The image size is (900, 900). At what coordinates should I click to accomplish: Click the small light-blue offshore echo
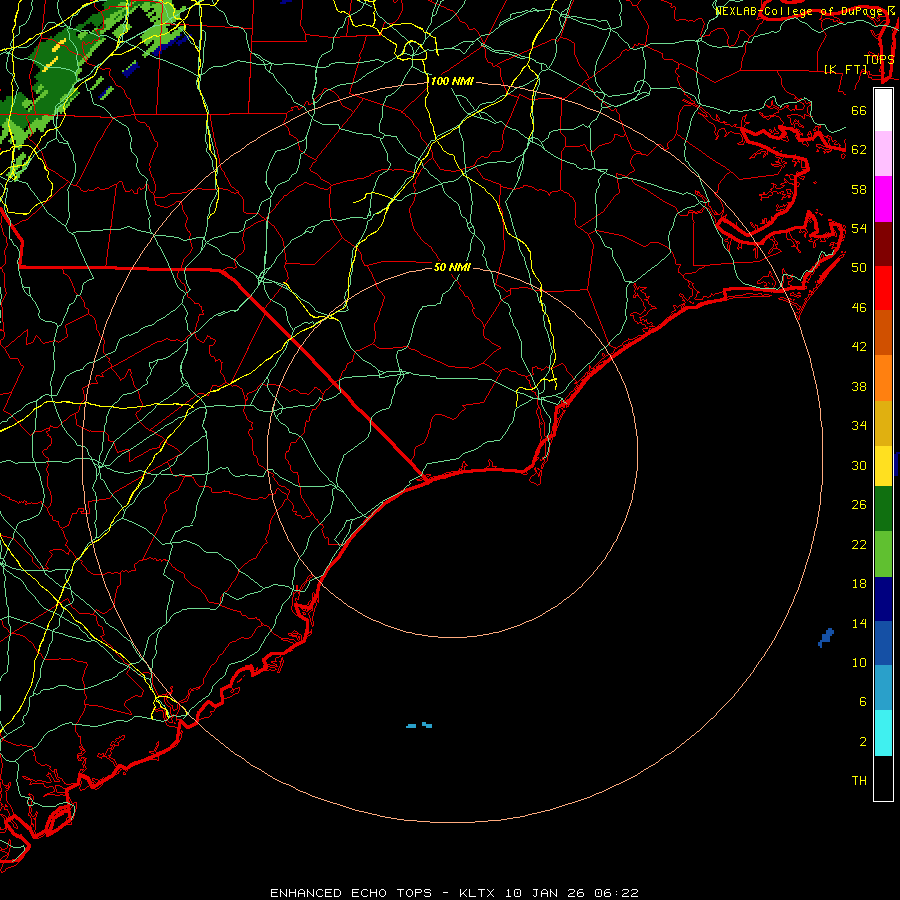419,726
